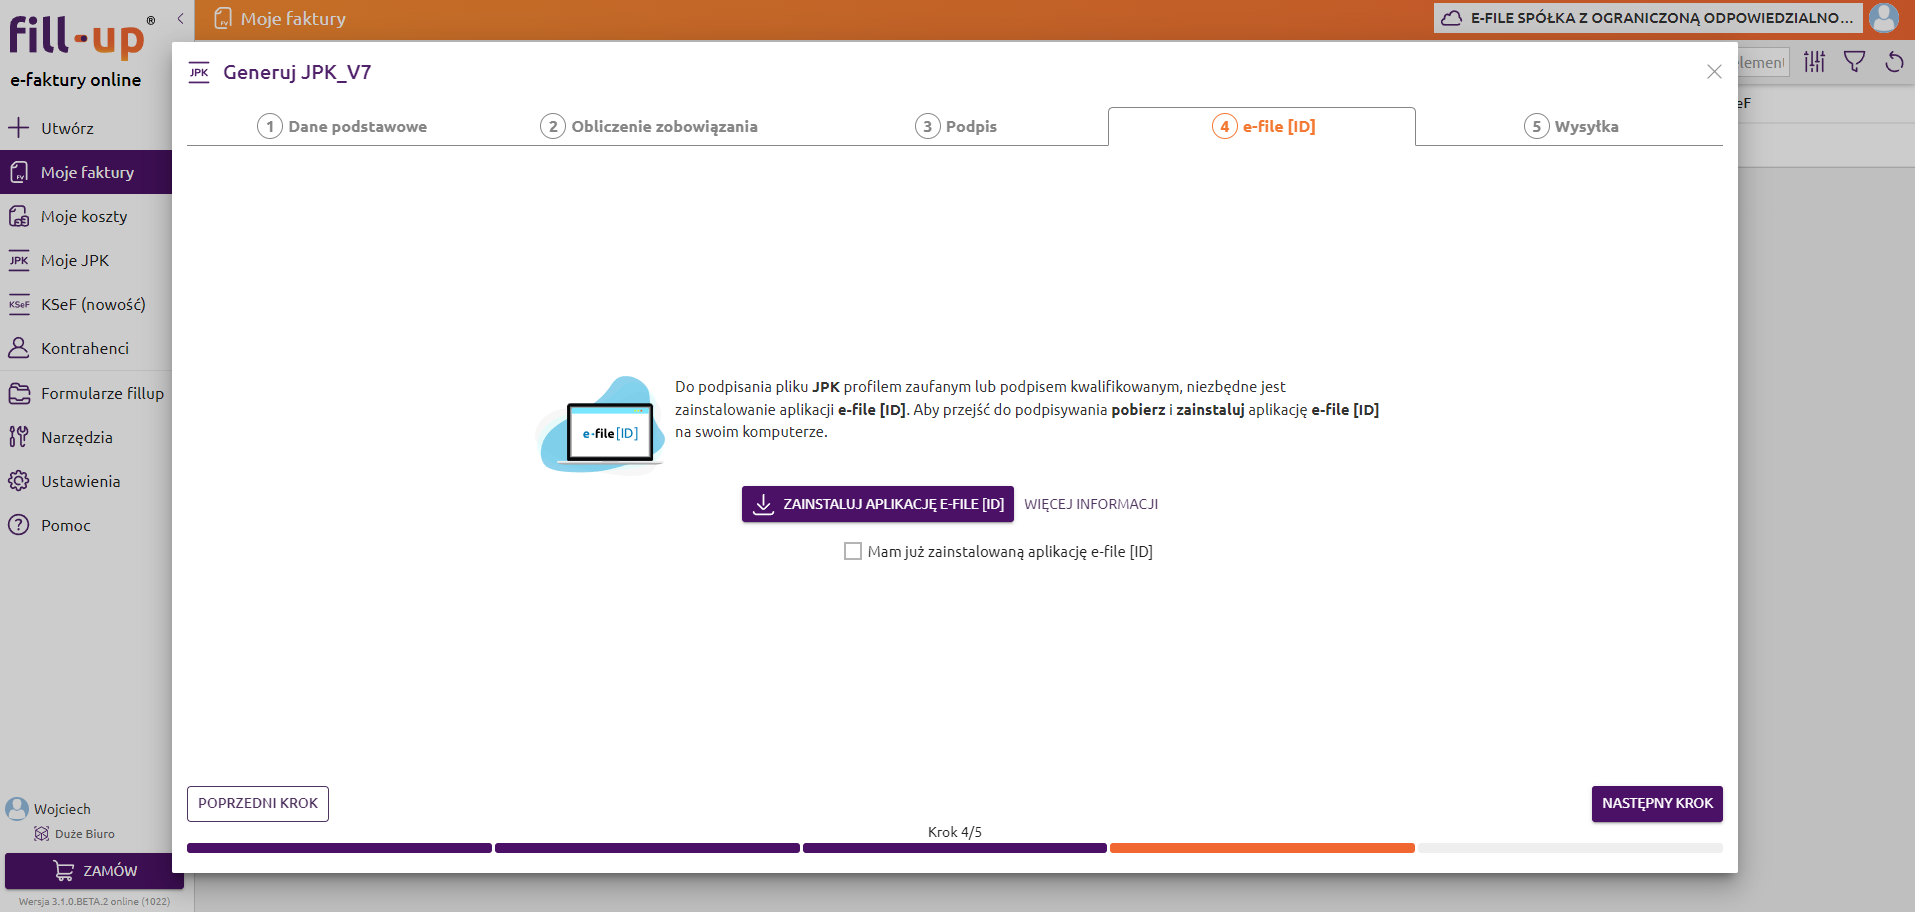Click Zainstaluj aplikację e-file [ID] button
This screenshot has height=912, width=1915.
pos(877,504)
